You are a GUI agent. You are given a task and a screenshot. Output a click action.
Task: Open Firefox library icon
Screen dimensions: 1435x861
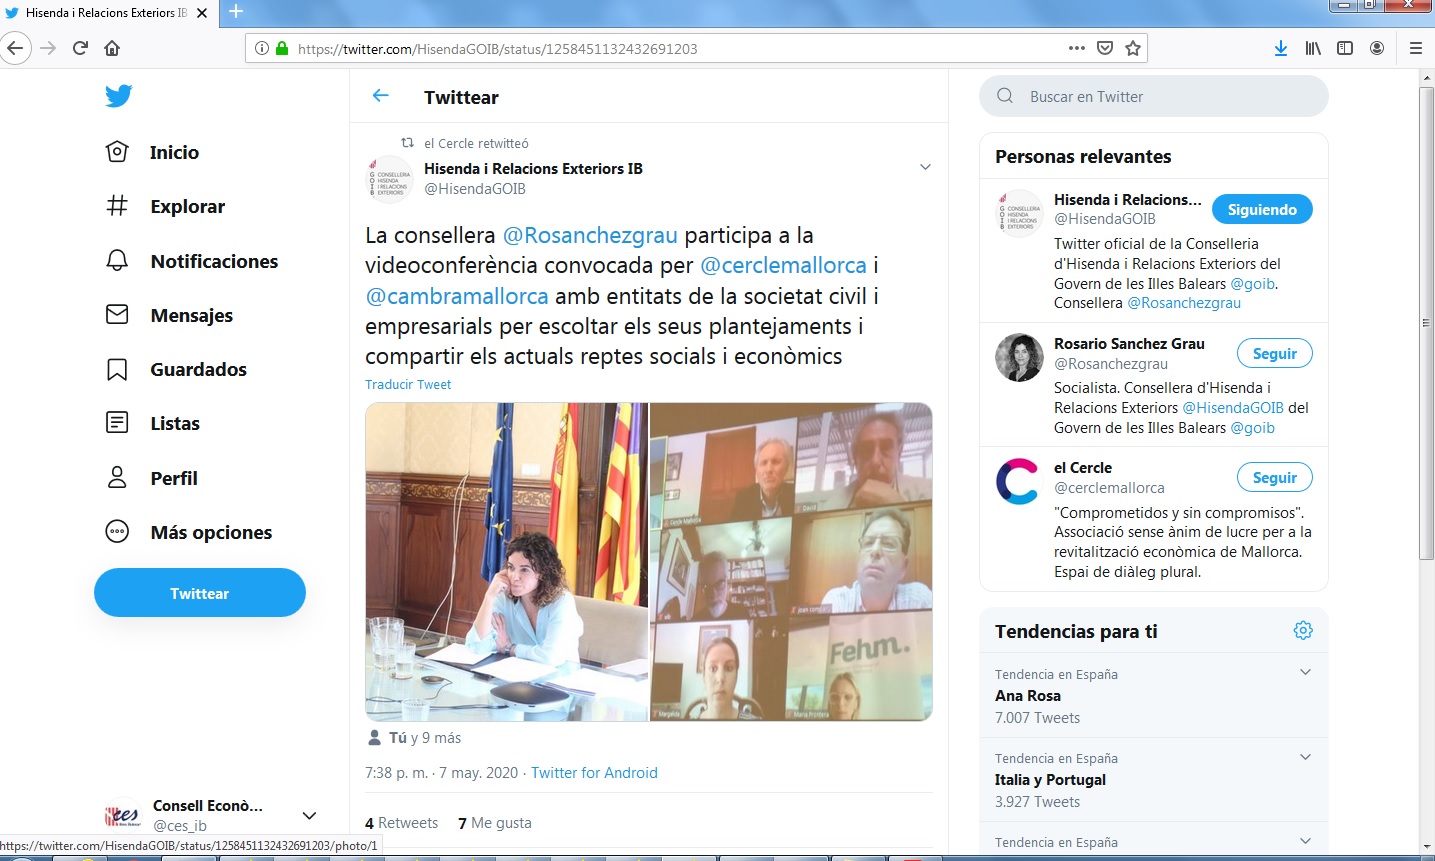pyautogui.click(x=1313, y=48)
